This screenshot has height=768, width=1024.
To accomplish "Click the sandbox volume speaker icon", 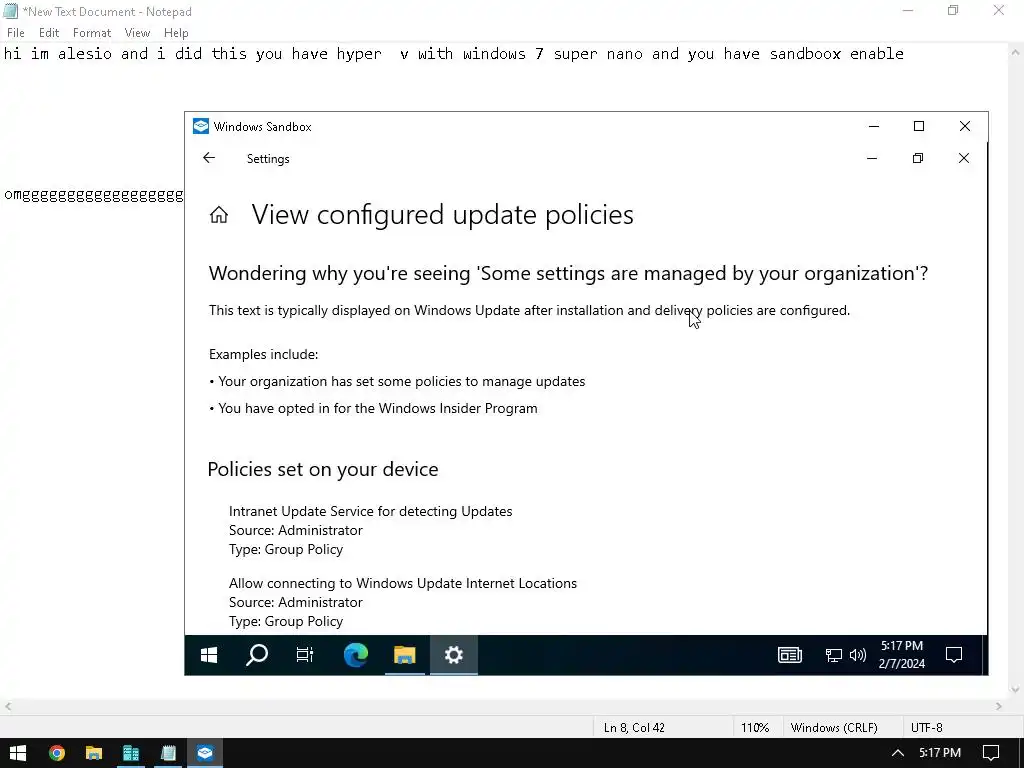I will (x=857, y=655).
